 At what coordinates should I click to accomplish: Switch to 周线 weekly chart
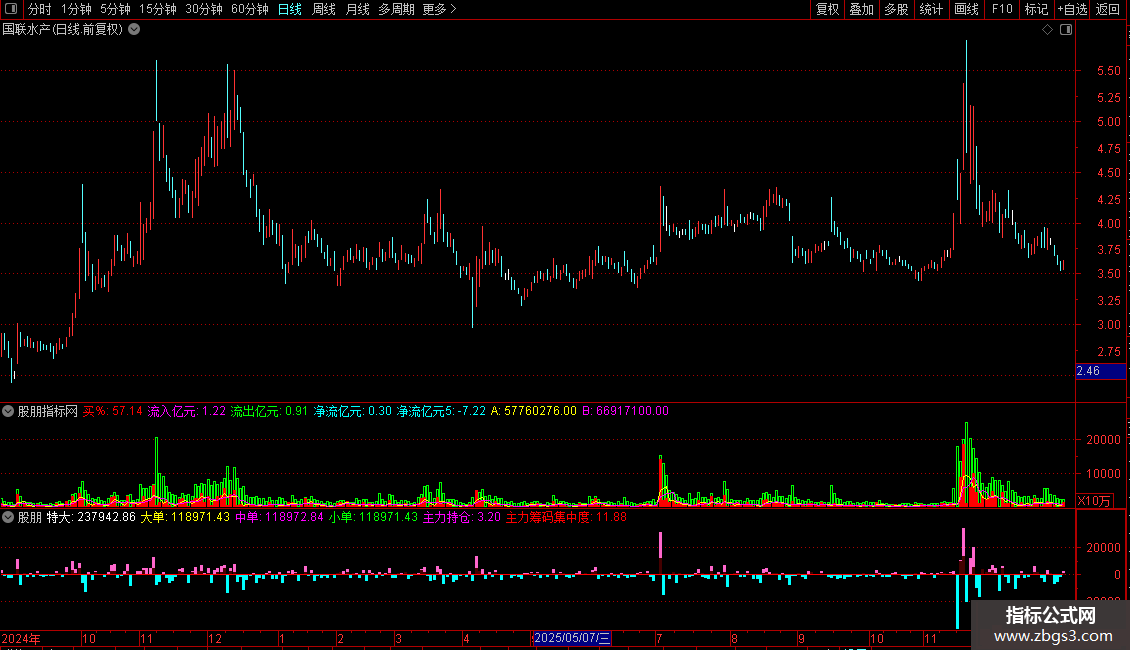tap(324, 9)
